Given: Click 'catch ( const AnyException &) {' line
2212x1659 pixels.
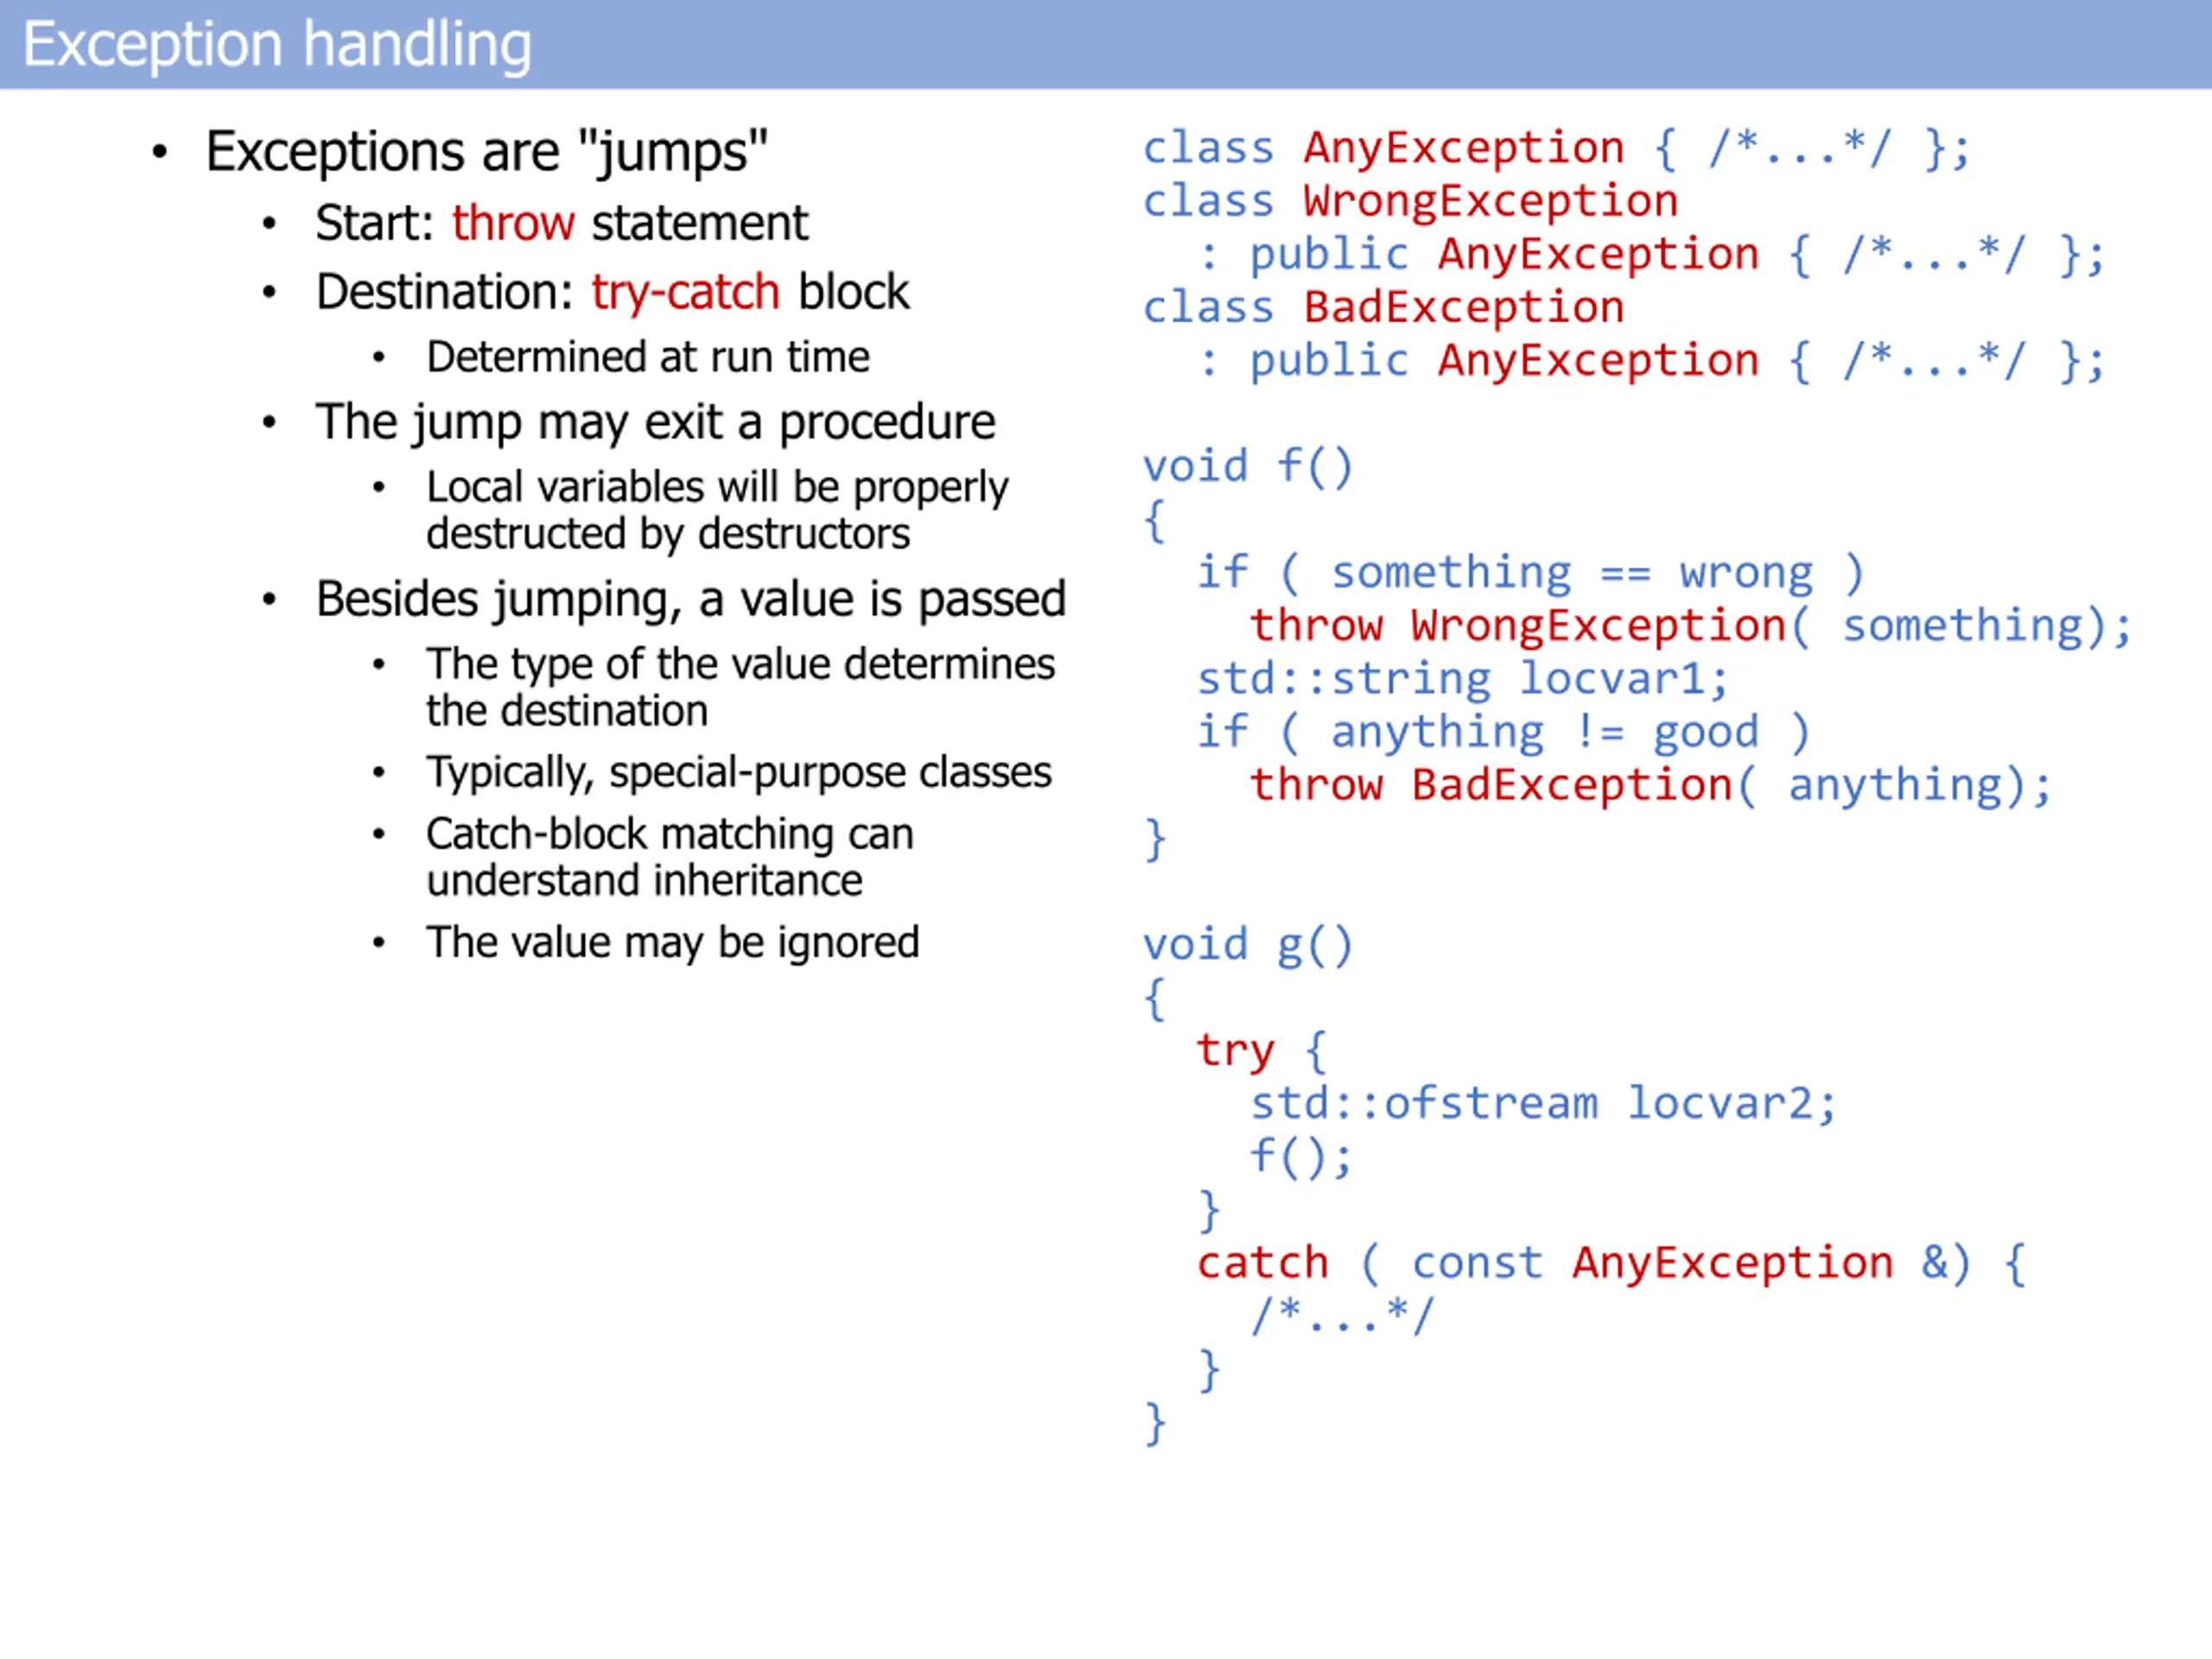Looking at the screenshot, I should (1611, 1264).
